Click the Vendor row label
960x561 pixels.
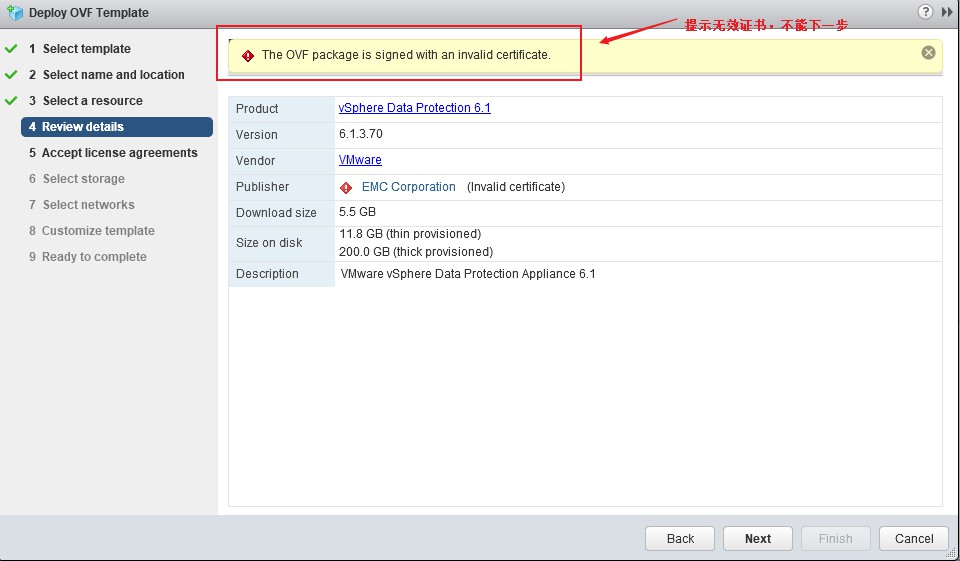click(255, 160)
